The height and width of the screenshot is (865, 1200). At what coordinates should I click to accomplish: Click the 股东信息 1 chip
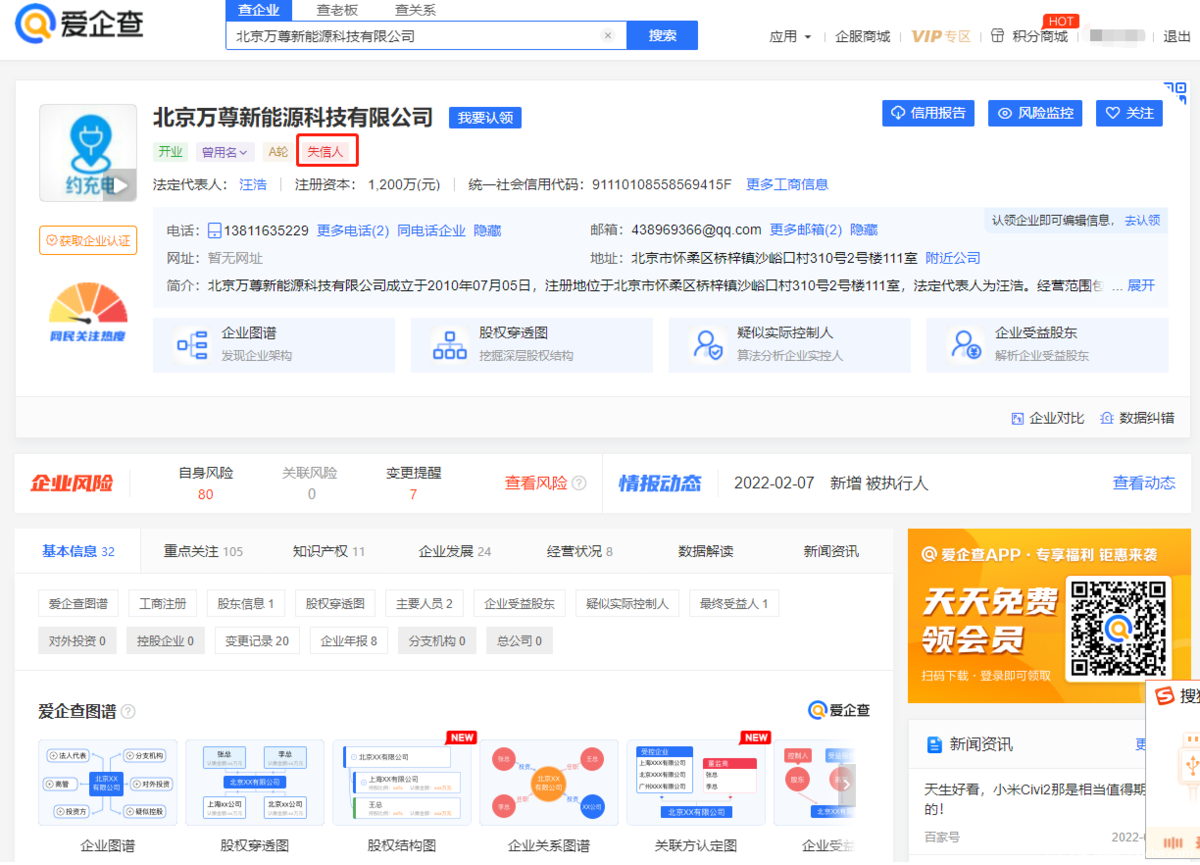pos(245,603)
